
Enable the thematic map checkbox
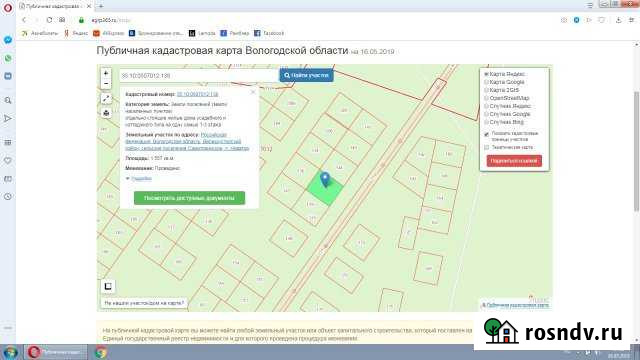(x=487, y=147)
